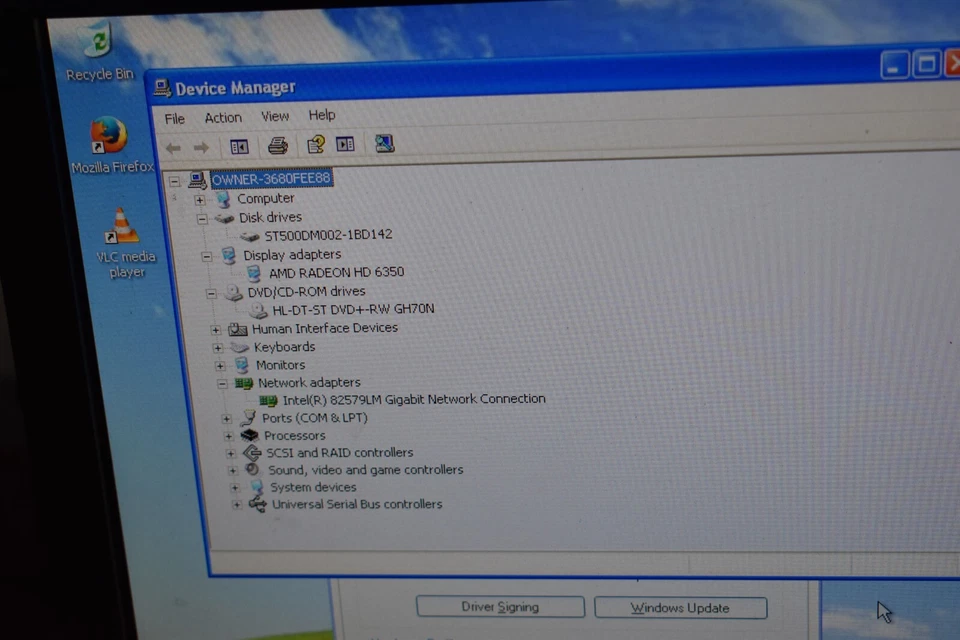Click the Properties toolbar icon
This screenshot has height=640, width=960.
point(345,145)
